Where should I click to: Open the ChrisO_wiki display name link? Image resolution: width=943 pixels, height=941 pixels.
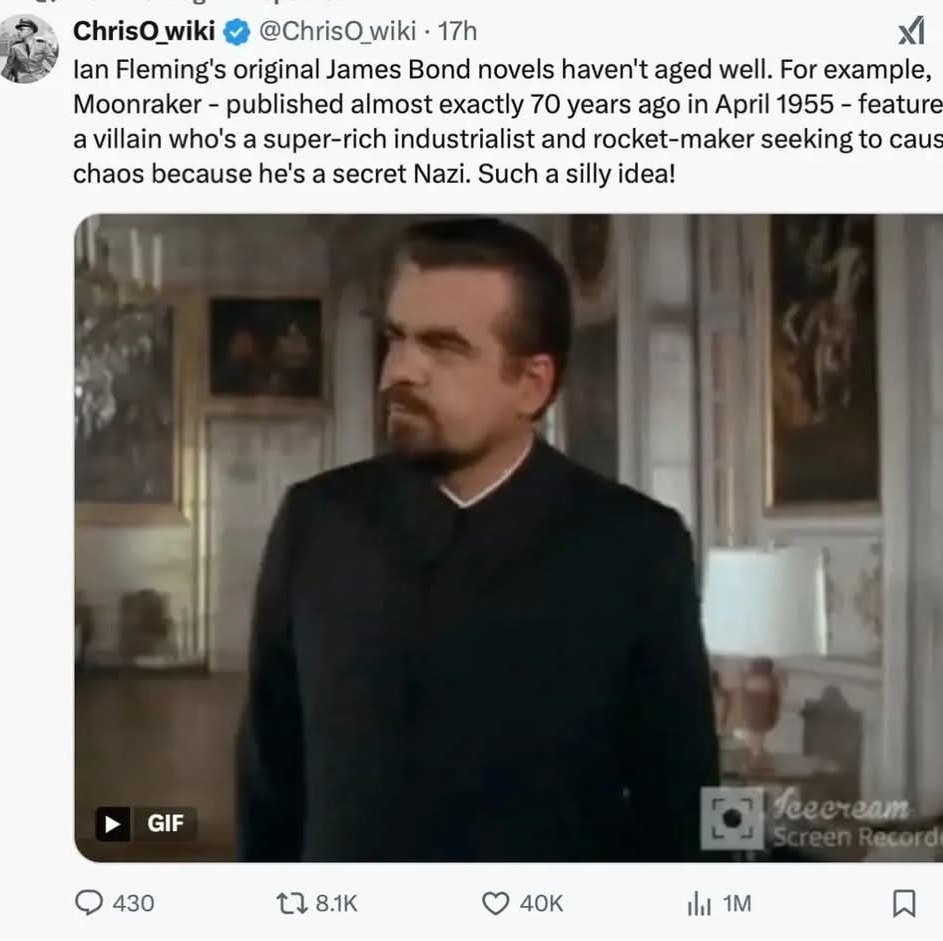point(144,32)
